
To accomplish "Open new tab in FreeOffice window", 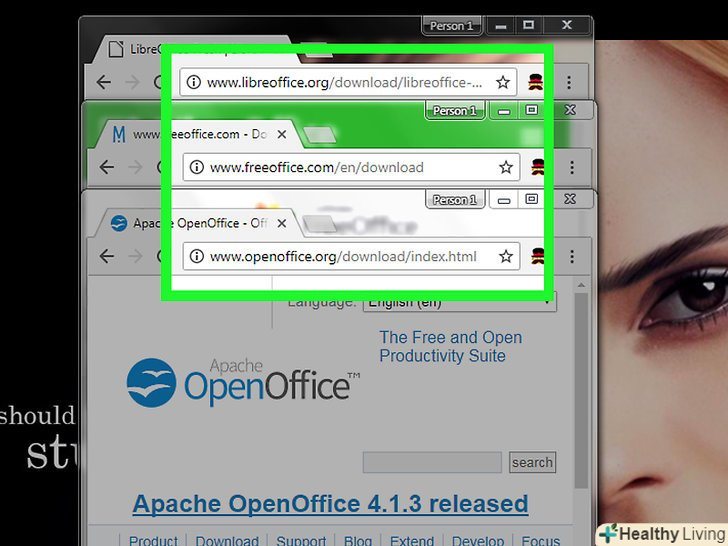I will pyautogui.click(x=319, y=135).
